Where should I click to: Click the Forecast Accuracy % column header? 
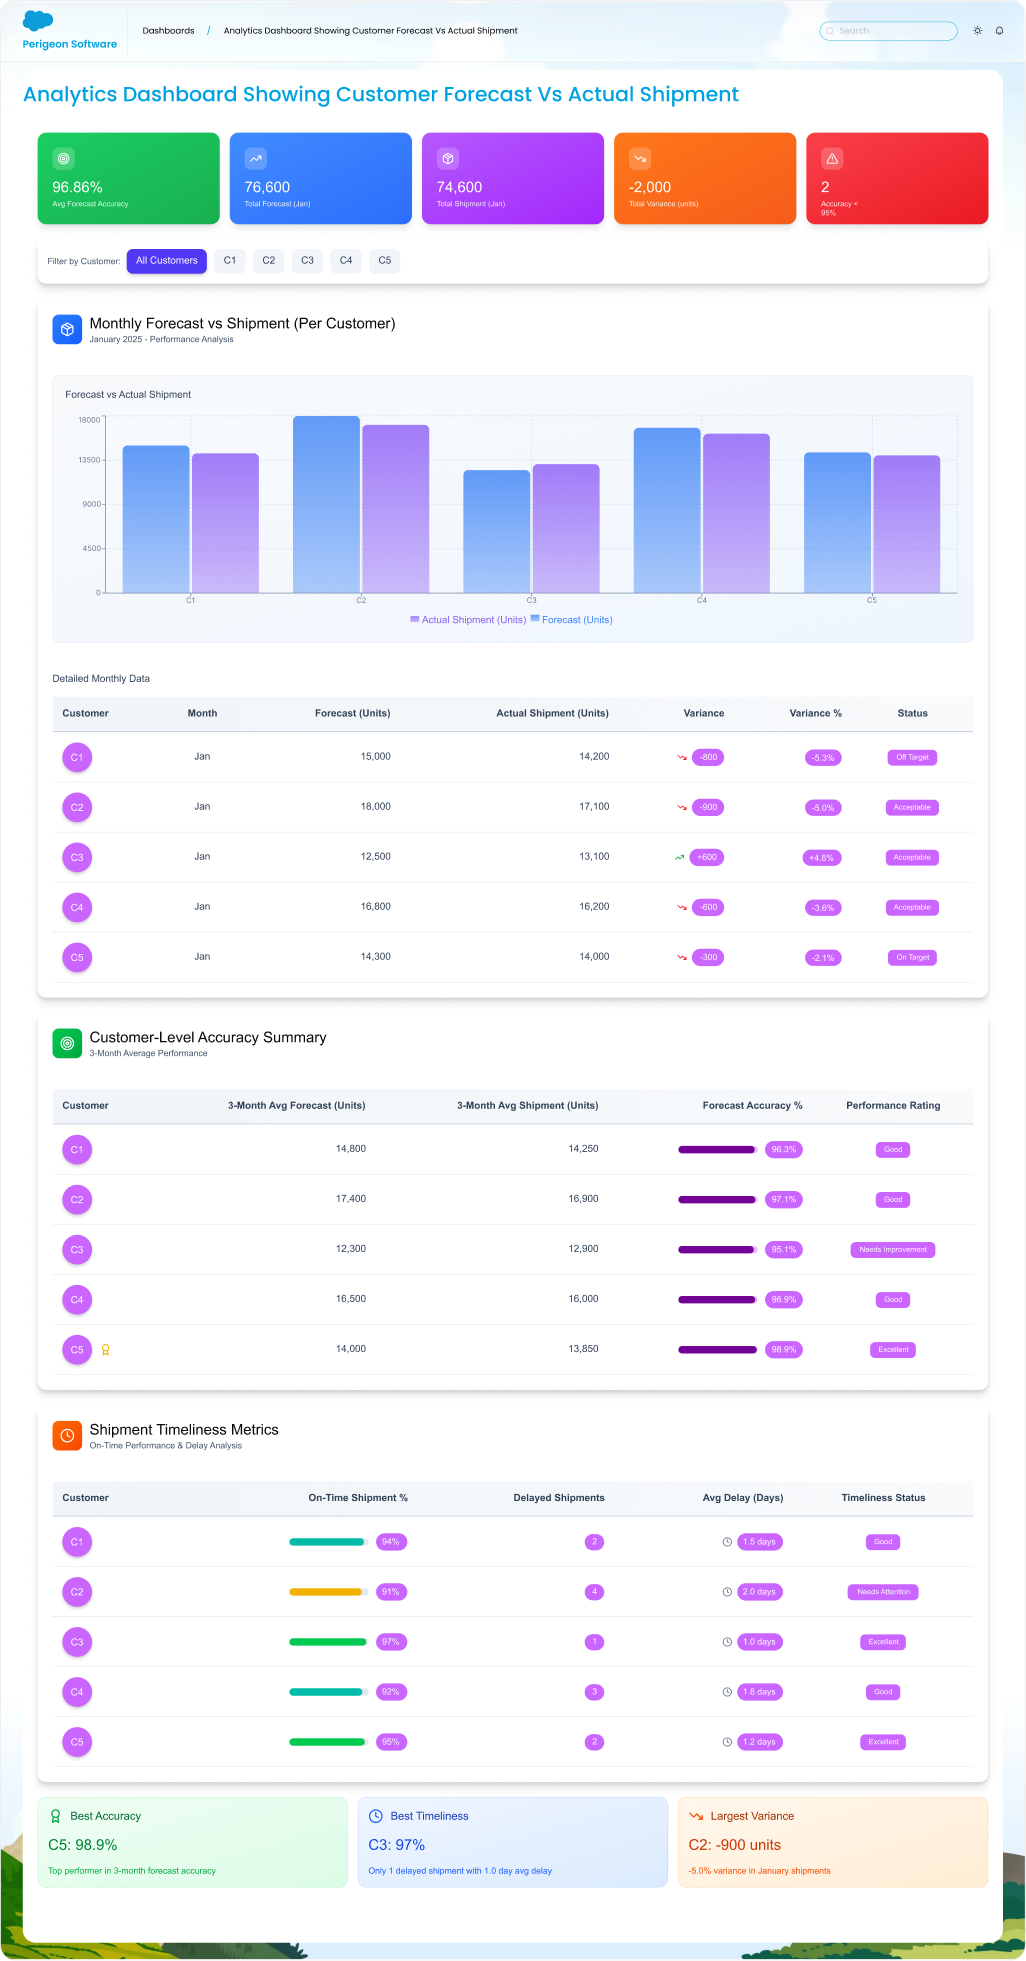point(752,1106)
